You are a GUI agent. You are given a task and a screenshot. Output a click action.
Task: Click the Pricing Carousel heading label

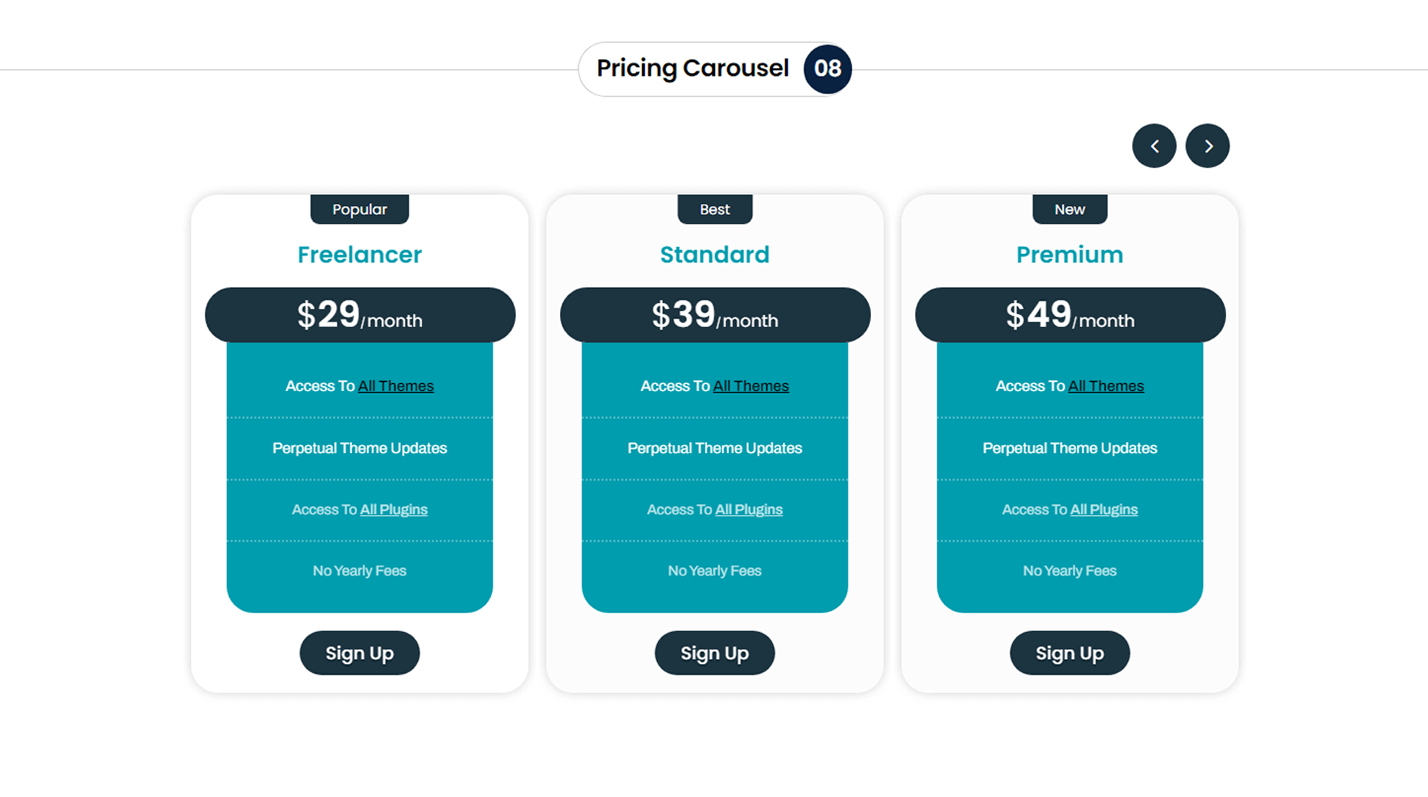coord(692,68)
